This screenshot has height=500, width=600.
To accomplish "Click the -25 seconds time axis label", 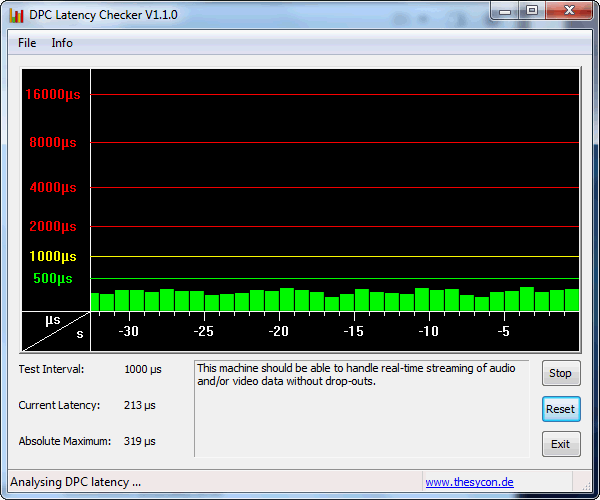I will tap(204, 331).
